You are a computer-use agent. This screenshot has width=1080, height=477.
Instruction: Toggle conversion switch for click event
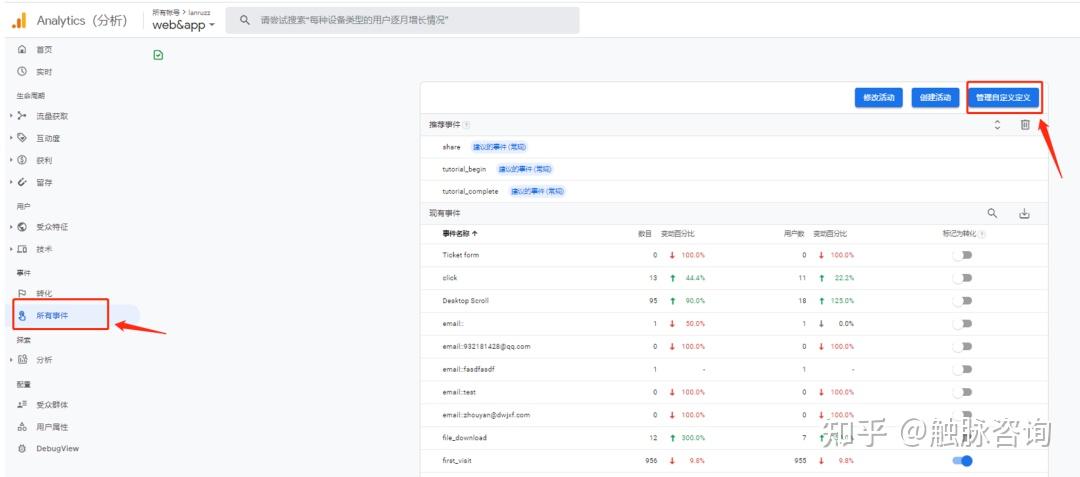coord(962,278)
